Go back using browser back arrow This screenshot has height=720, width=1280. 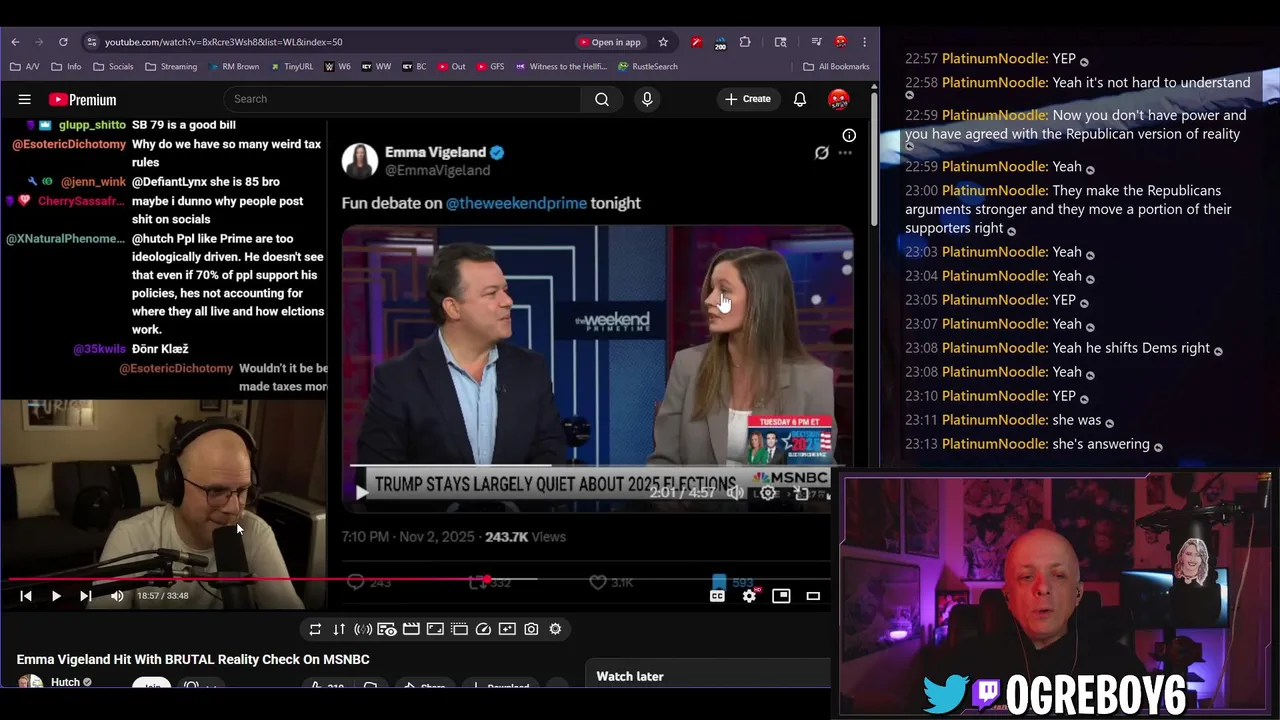click(x=15, y=42)
